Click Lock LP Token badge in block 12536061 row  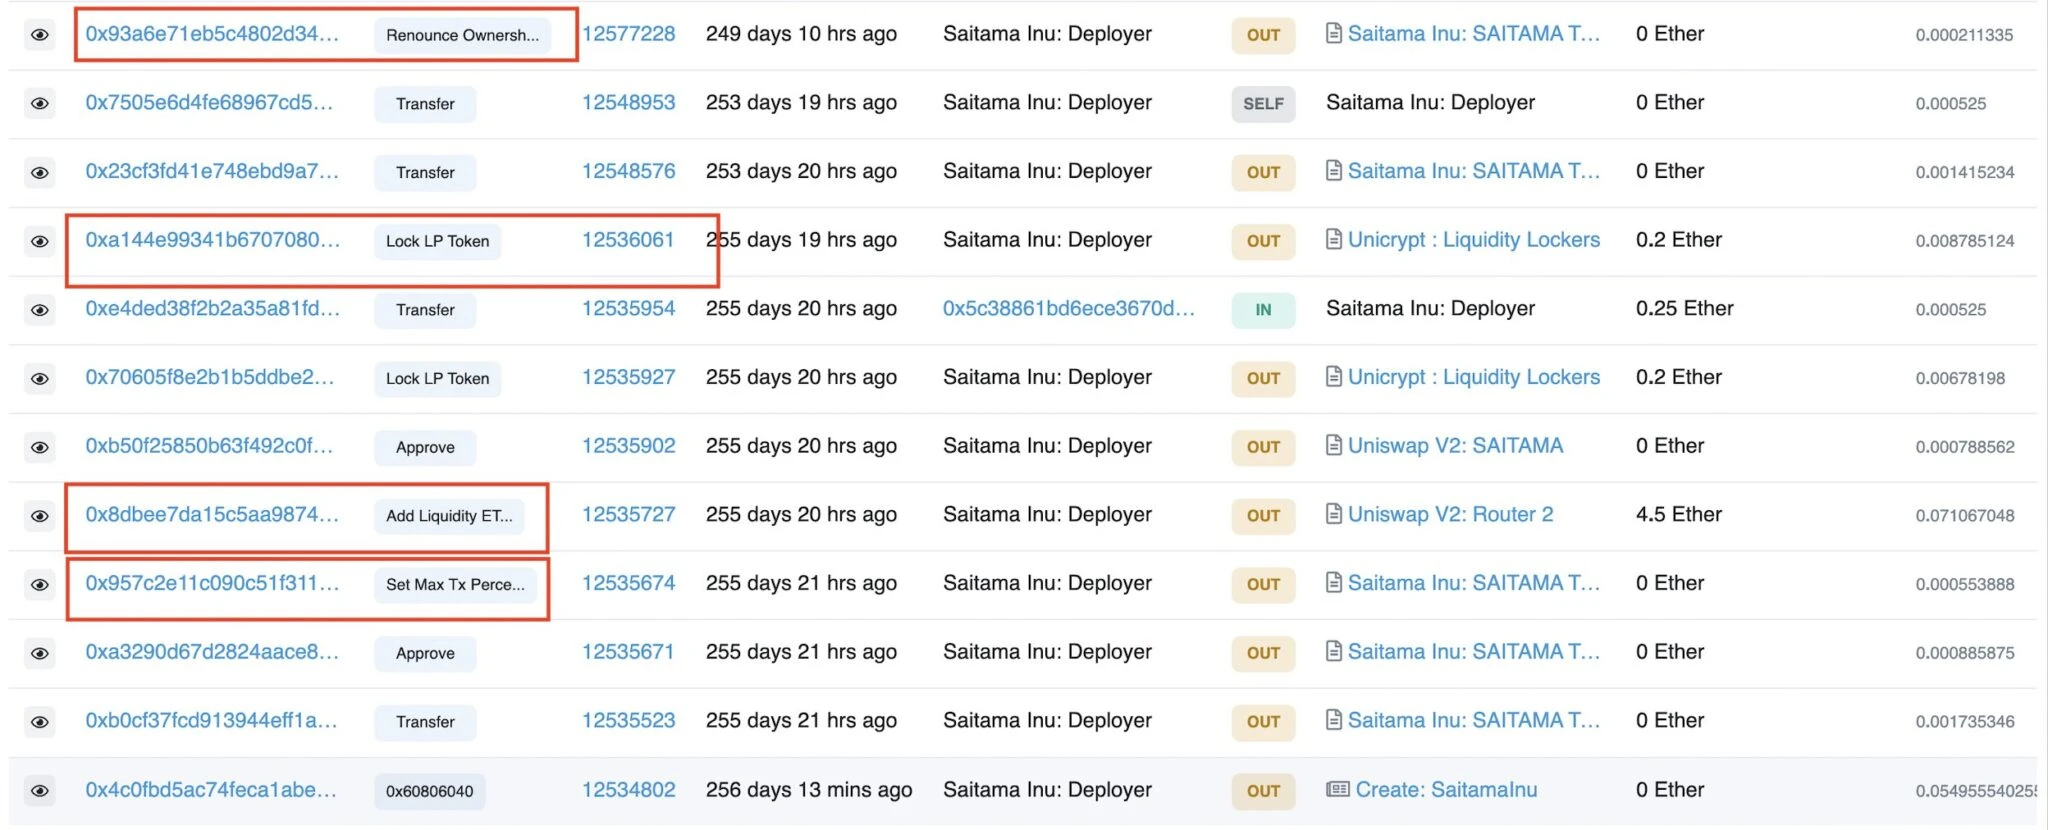pos(438,241)
